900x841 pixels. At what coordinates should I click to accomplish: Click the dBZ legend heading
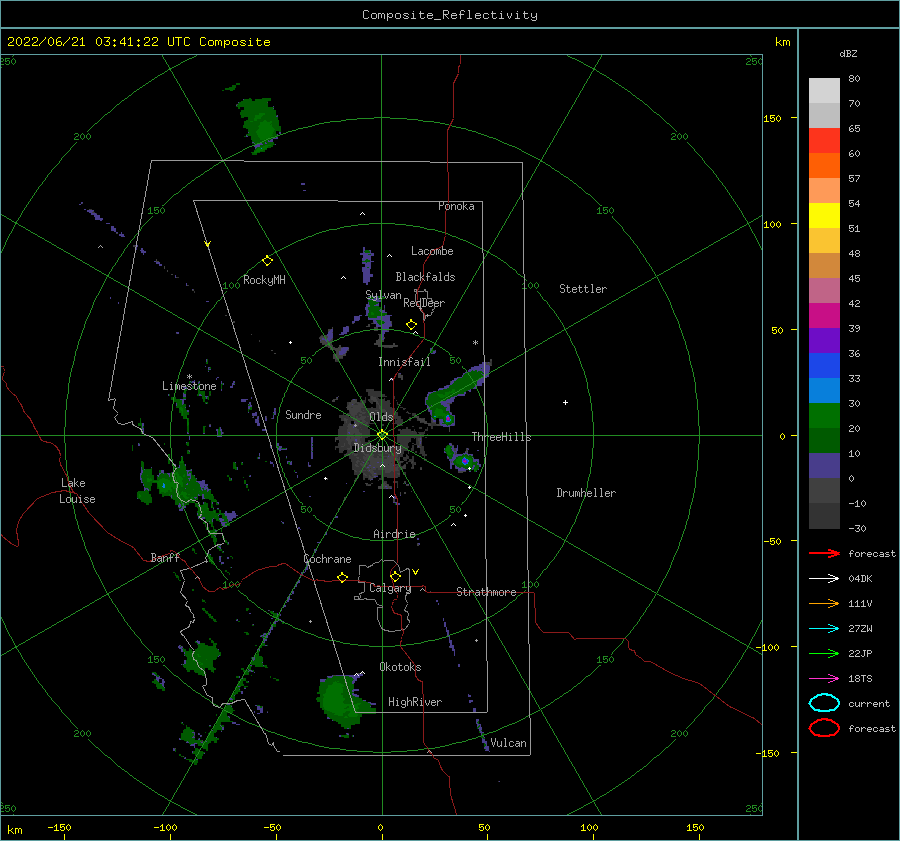point(848,53)
